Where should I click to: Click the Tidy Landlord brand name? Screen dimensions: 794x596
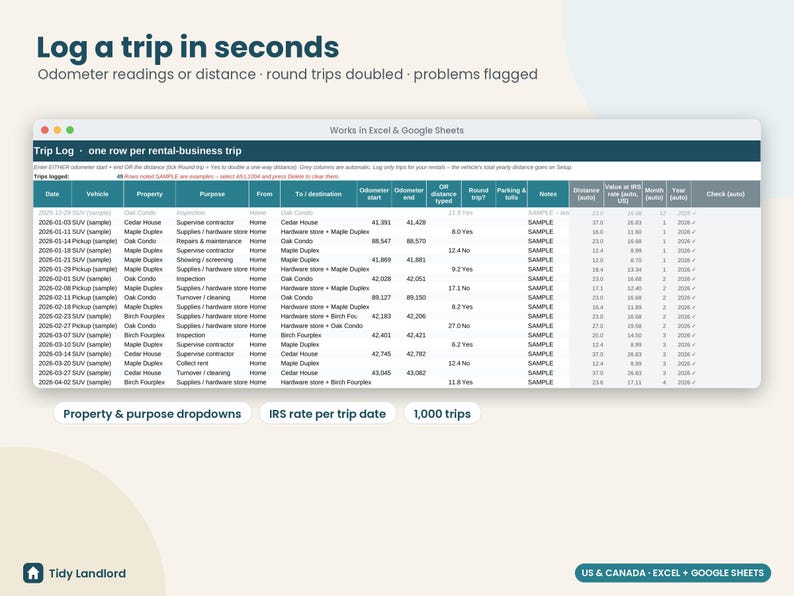(x=87, y=573)
